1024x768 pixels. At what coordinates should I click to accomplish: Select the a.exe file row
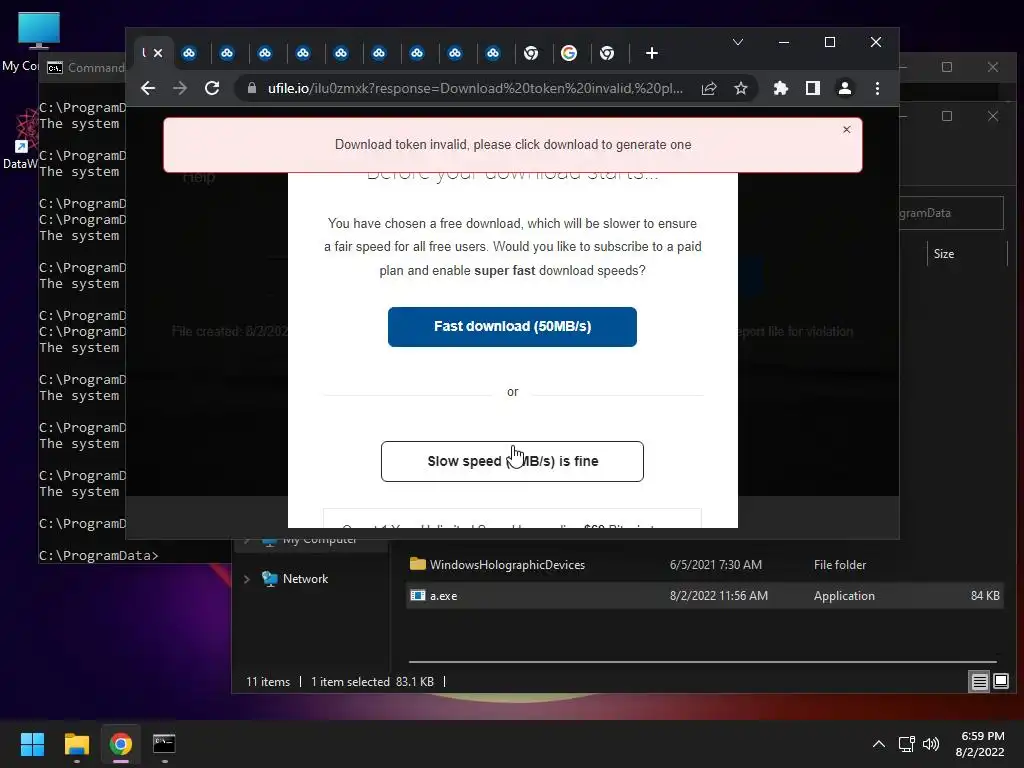click(704, 596)
